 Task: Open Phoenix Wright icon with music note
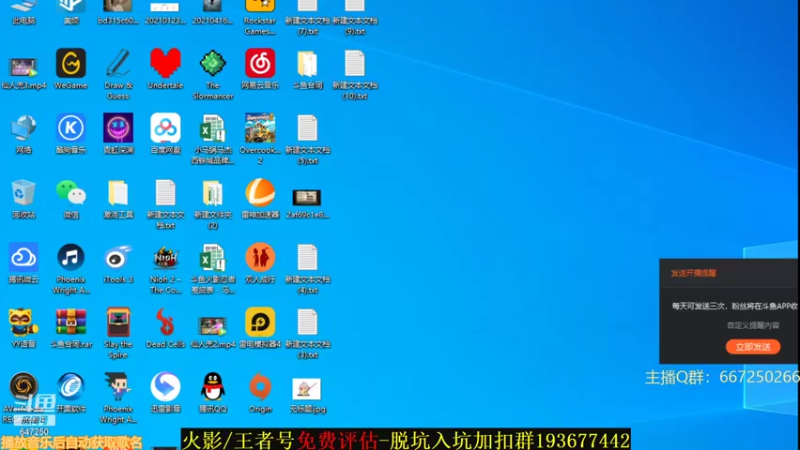(71, 257)
